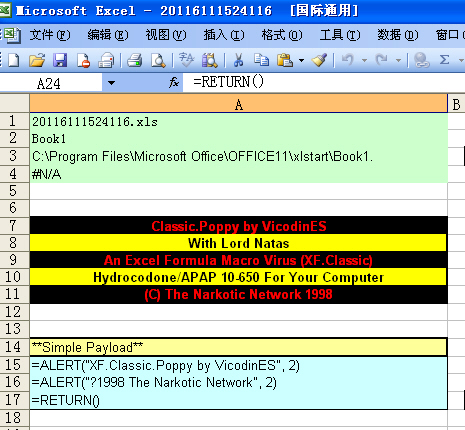Click the Undo arrow icon

(x=347, y=60)
